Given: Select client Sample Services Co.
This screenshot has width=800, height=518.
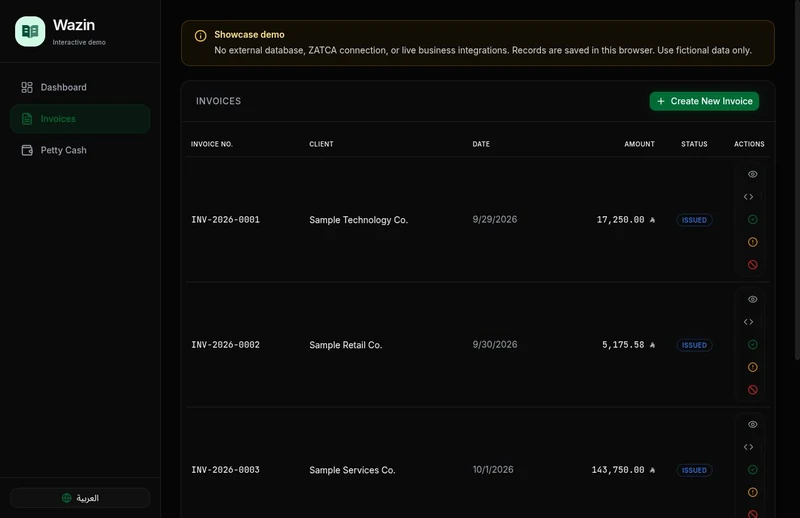Looking at the screenshot, I should (352, 470).
